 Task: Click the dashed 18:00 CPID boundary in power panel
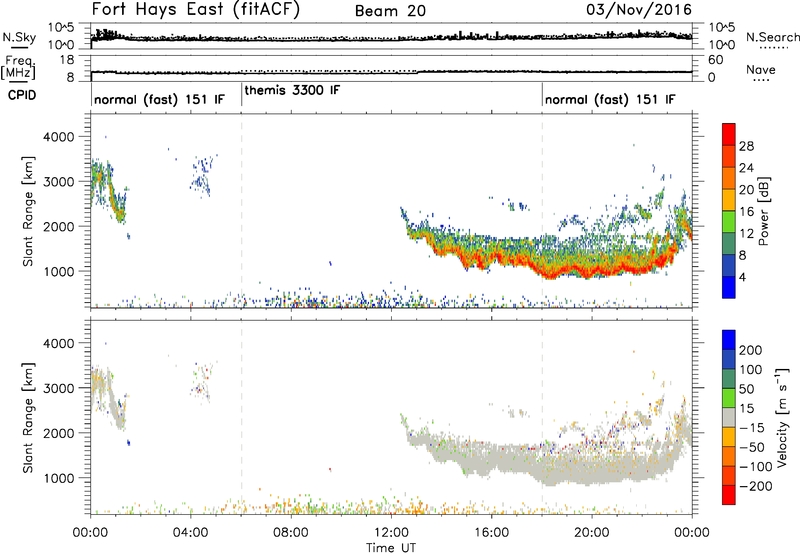[542, 211]
